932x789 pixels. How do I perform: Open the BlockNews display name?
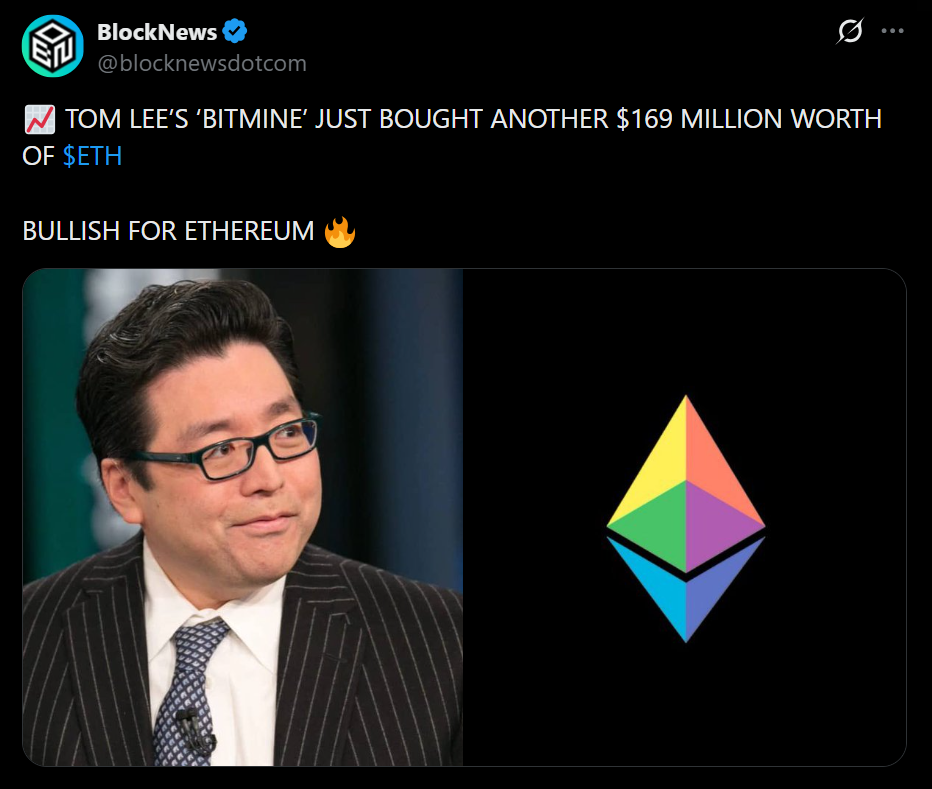(x=157, y=32)
